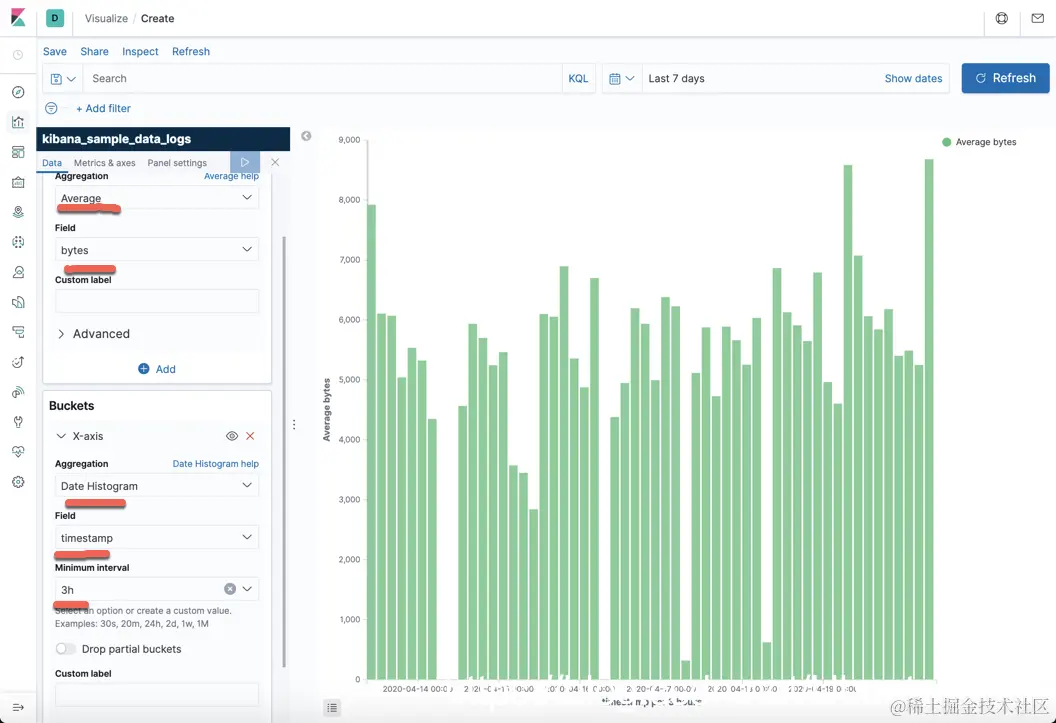
Task: Open the Minimum interval dropdown arrow
Action: [x=247, y=589]
